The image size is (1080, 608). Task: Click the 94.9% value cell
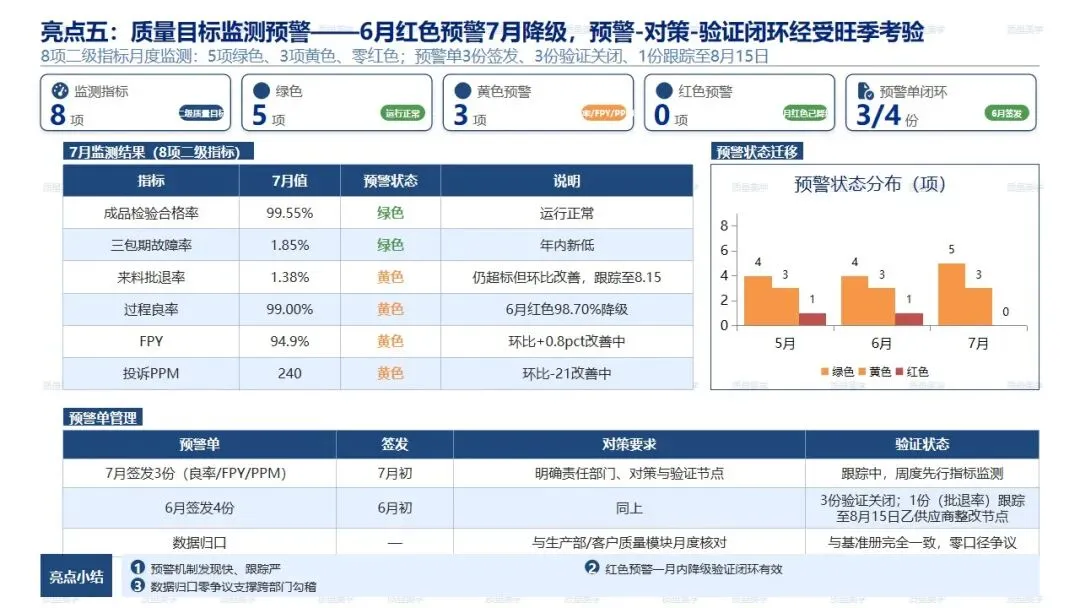[289, 341]
